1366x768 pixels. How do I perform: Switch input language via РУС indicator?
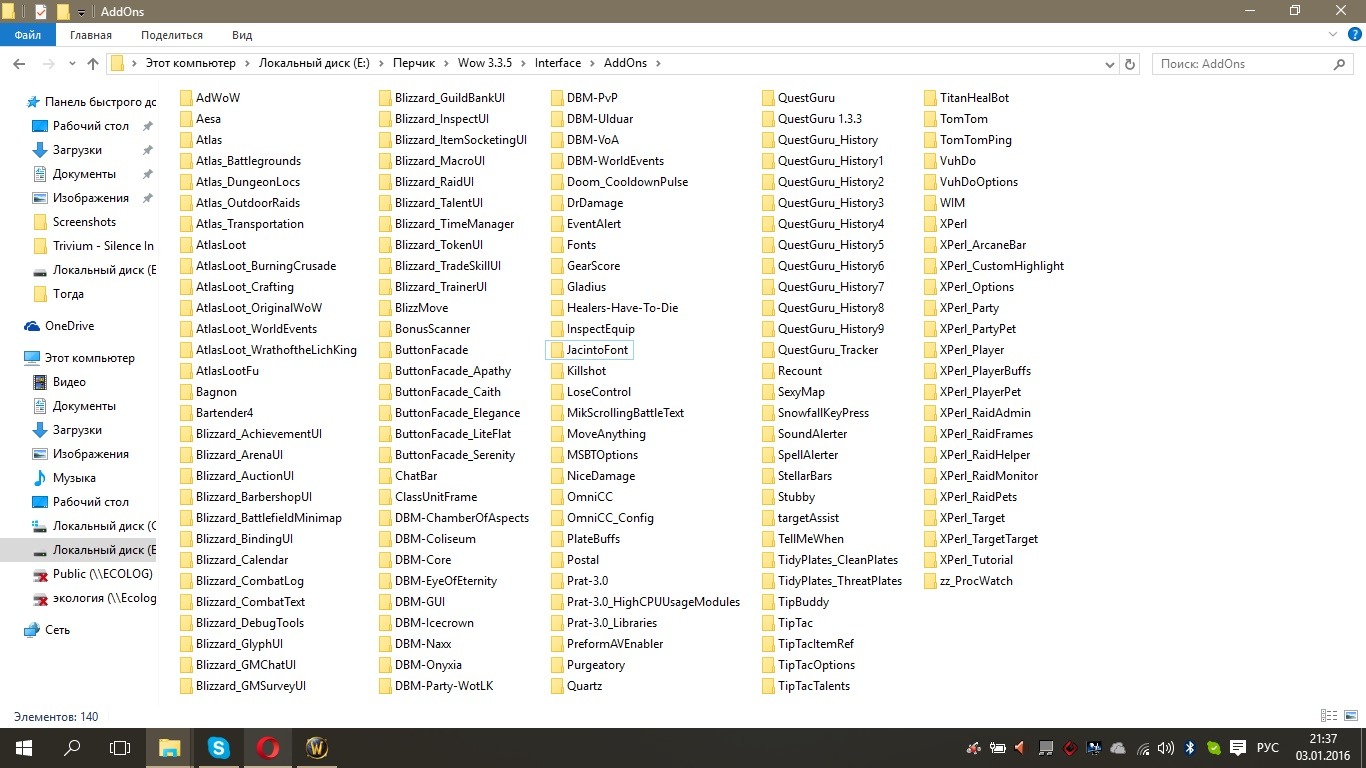point(1267,748)
